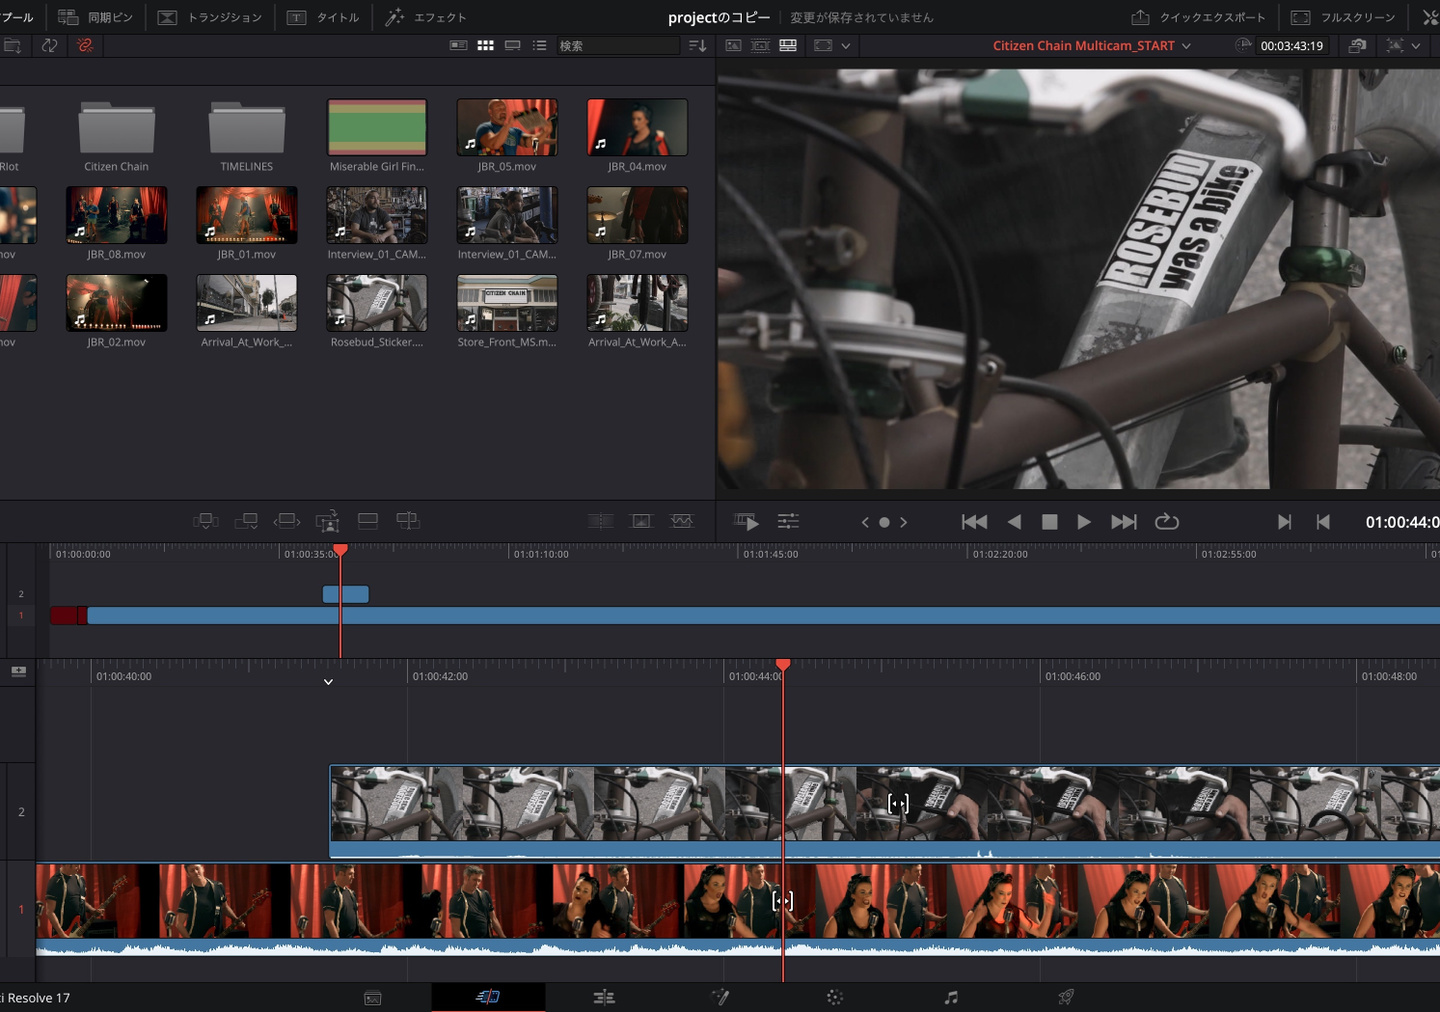Viewport: 1440px width, 1012px height.
Task: Toggle the lock playhead icon beside ruler
Action: pyautogui.click(x=18, y=672)
